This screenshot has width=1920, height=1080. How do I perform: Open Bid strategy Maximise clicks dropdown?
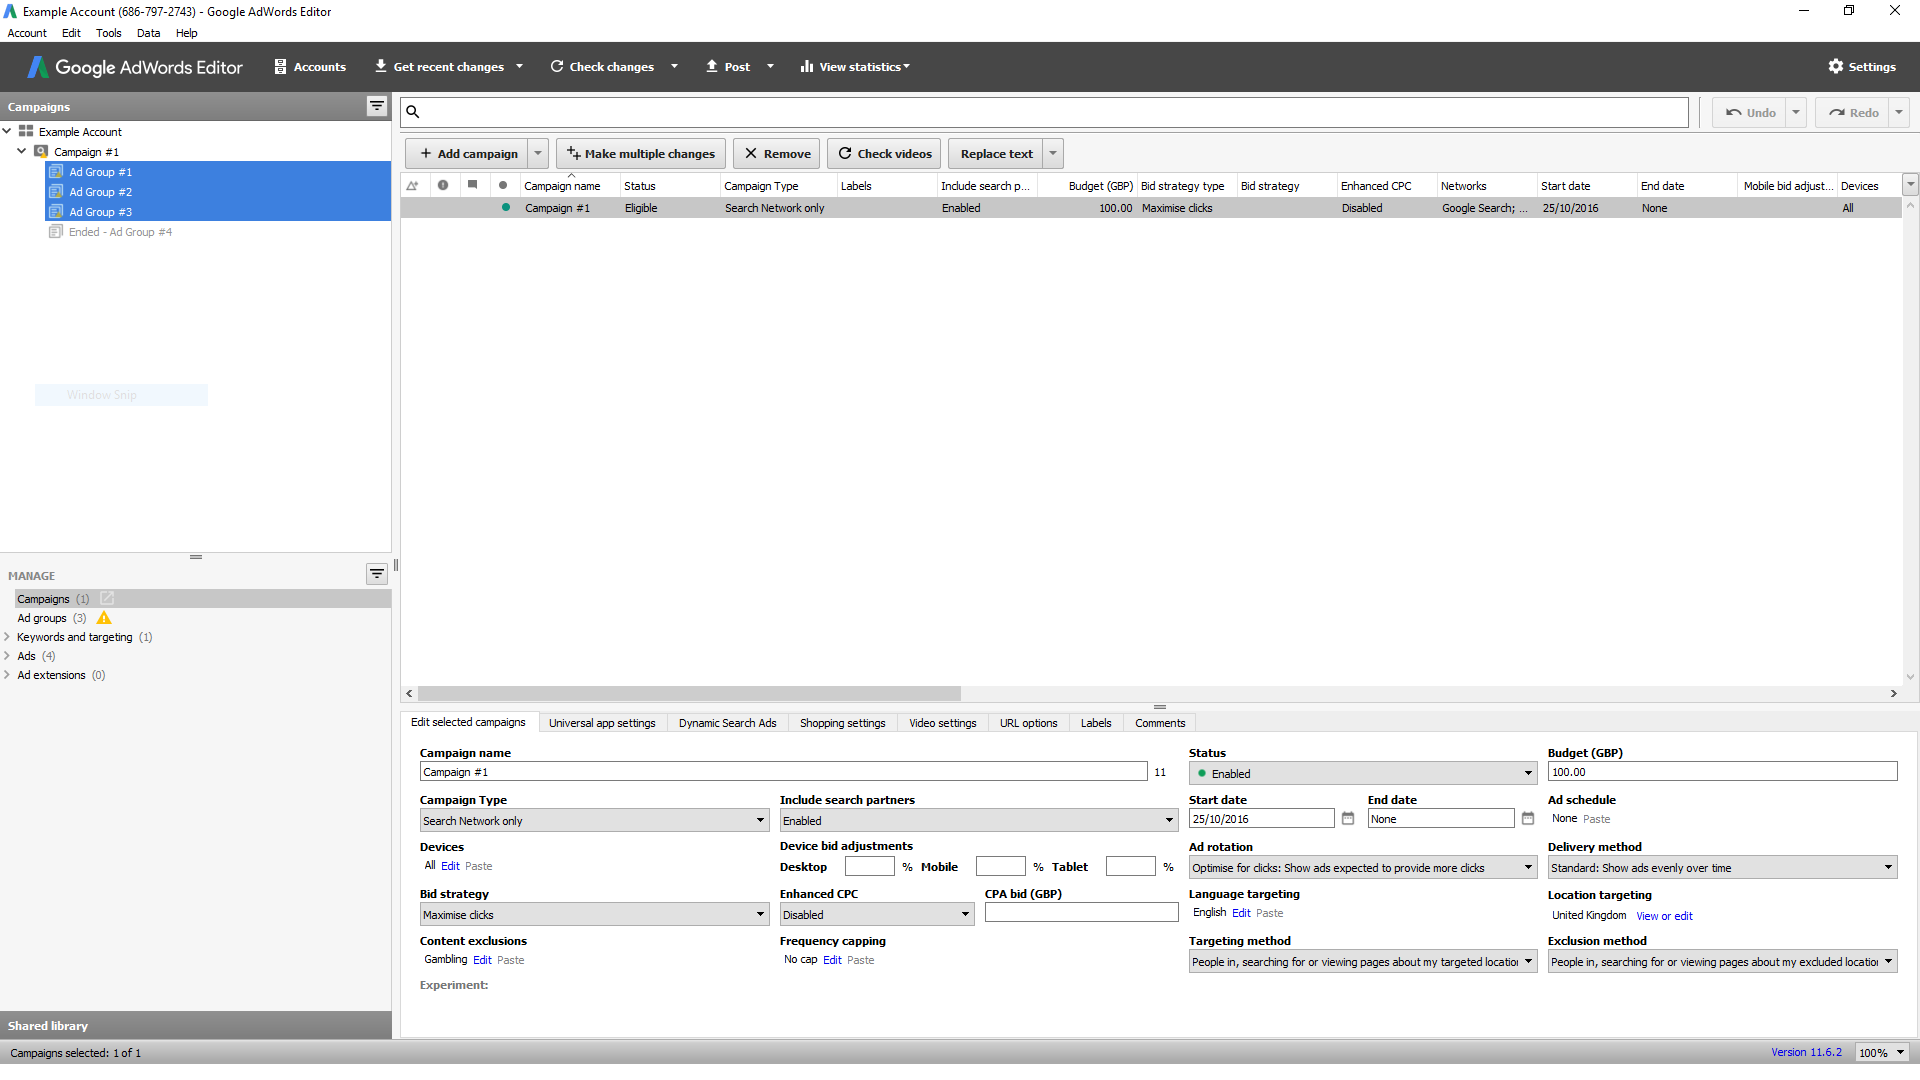594,915
